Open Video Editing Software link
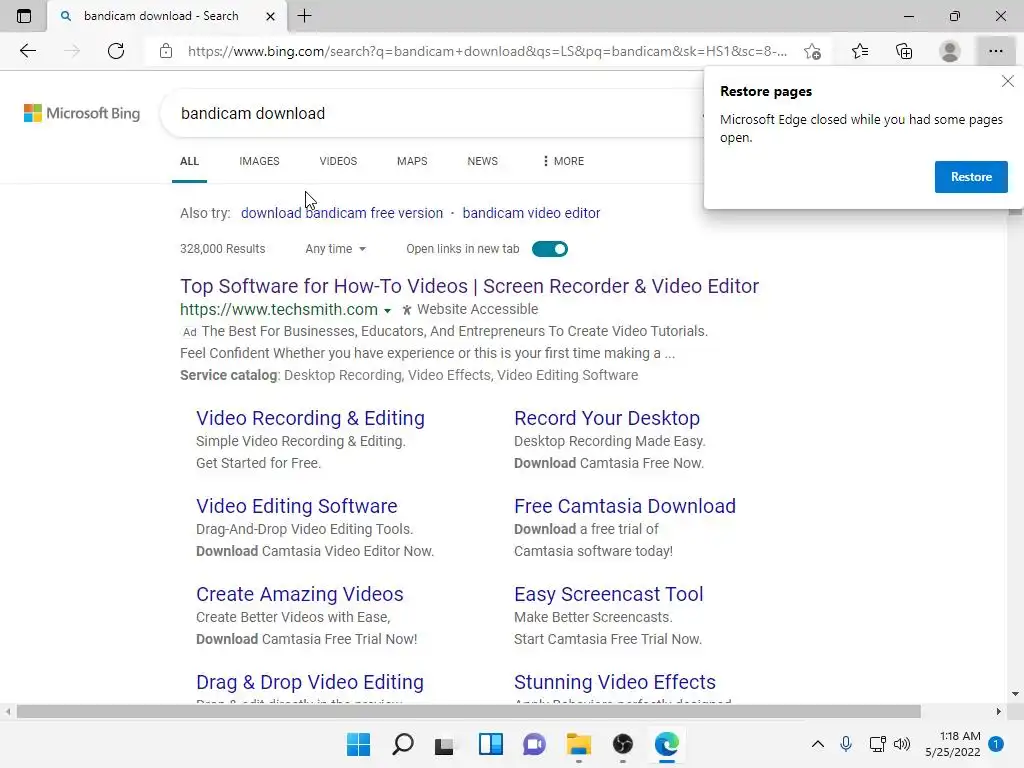This screenshot has height=768, width=1024. [x=296, y=506]
